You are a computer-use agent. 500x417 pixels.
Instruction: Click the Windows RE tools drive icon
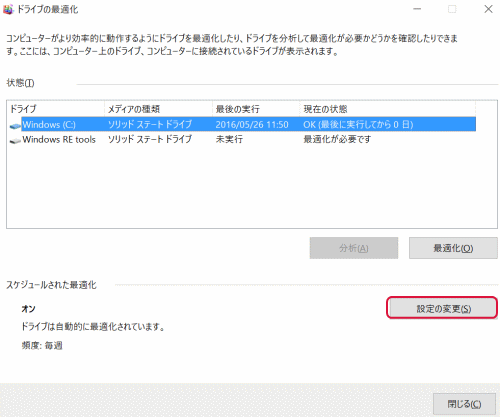tap(15, 140)
